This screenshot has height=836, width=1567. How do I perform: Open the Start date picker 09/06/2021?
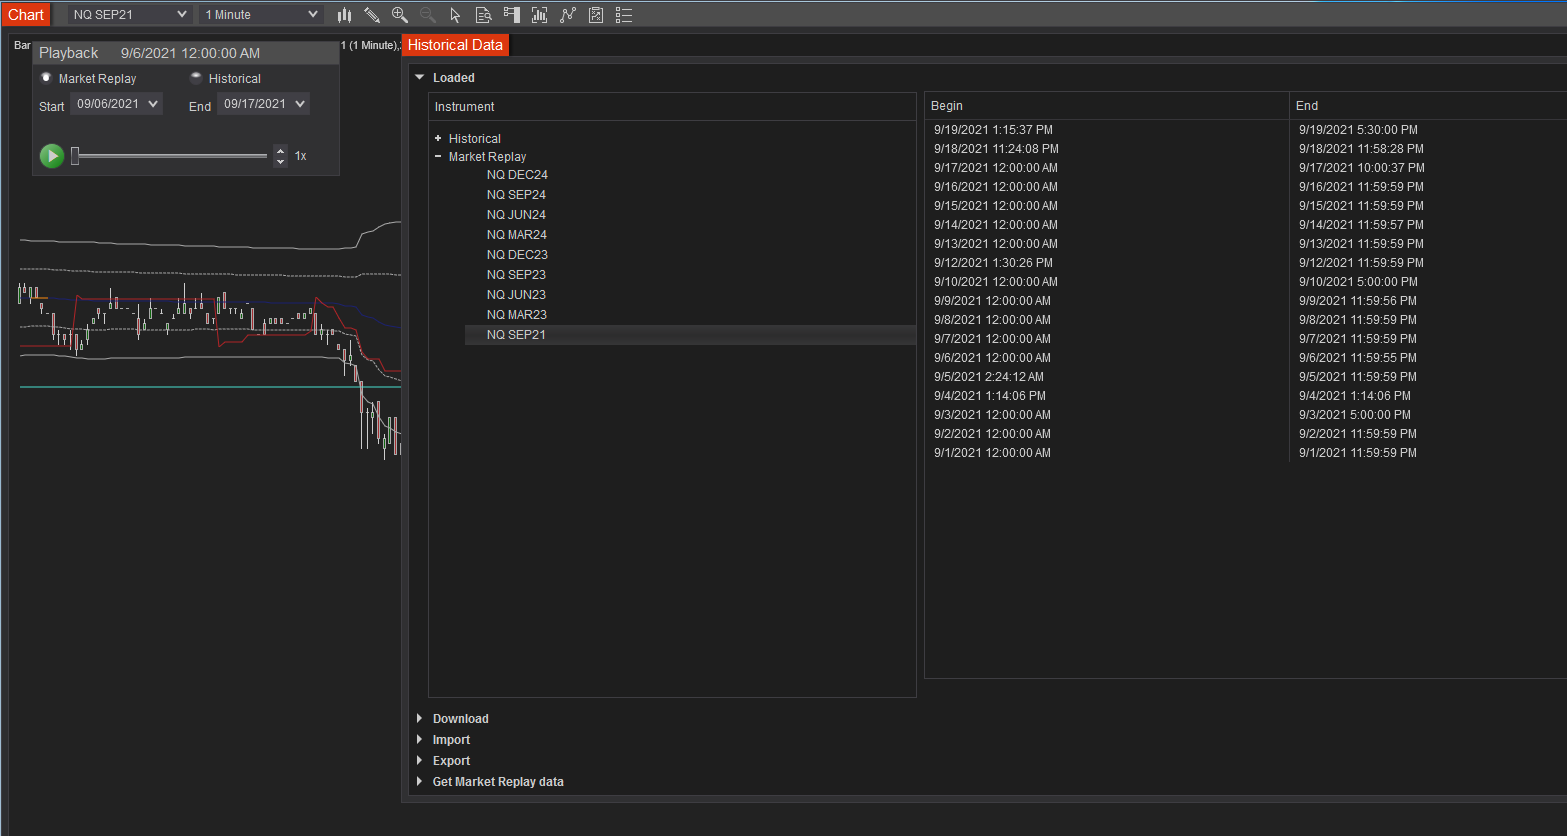[x=116, y=104]
